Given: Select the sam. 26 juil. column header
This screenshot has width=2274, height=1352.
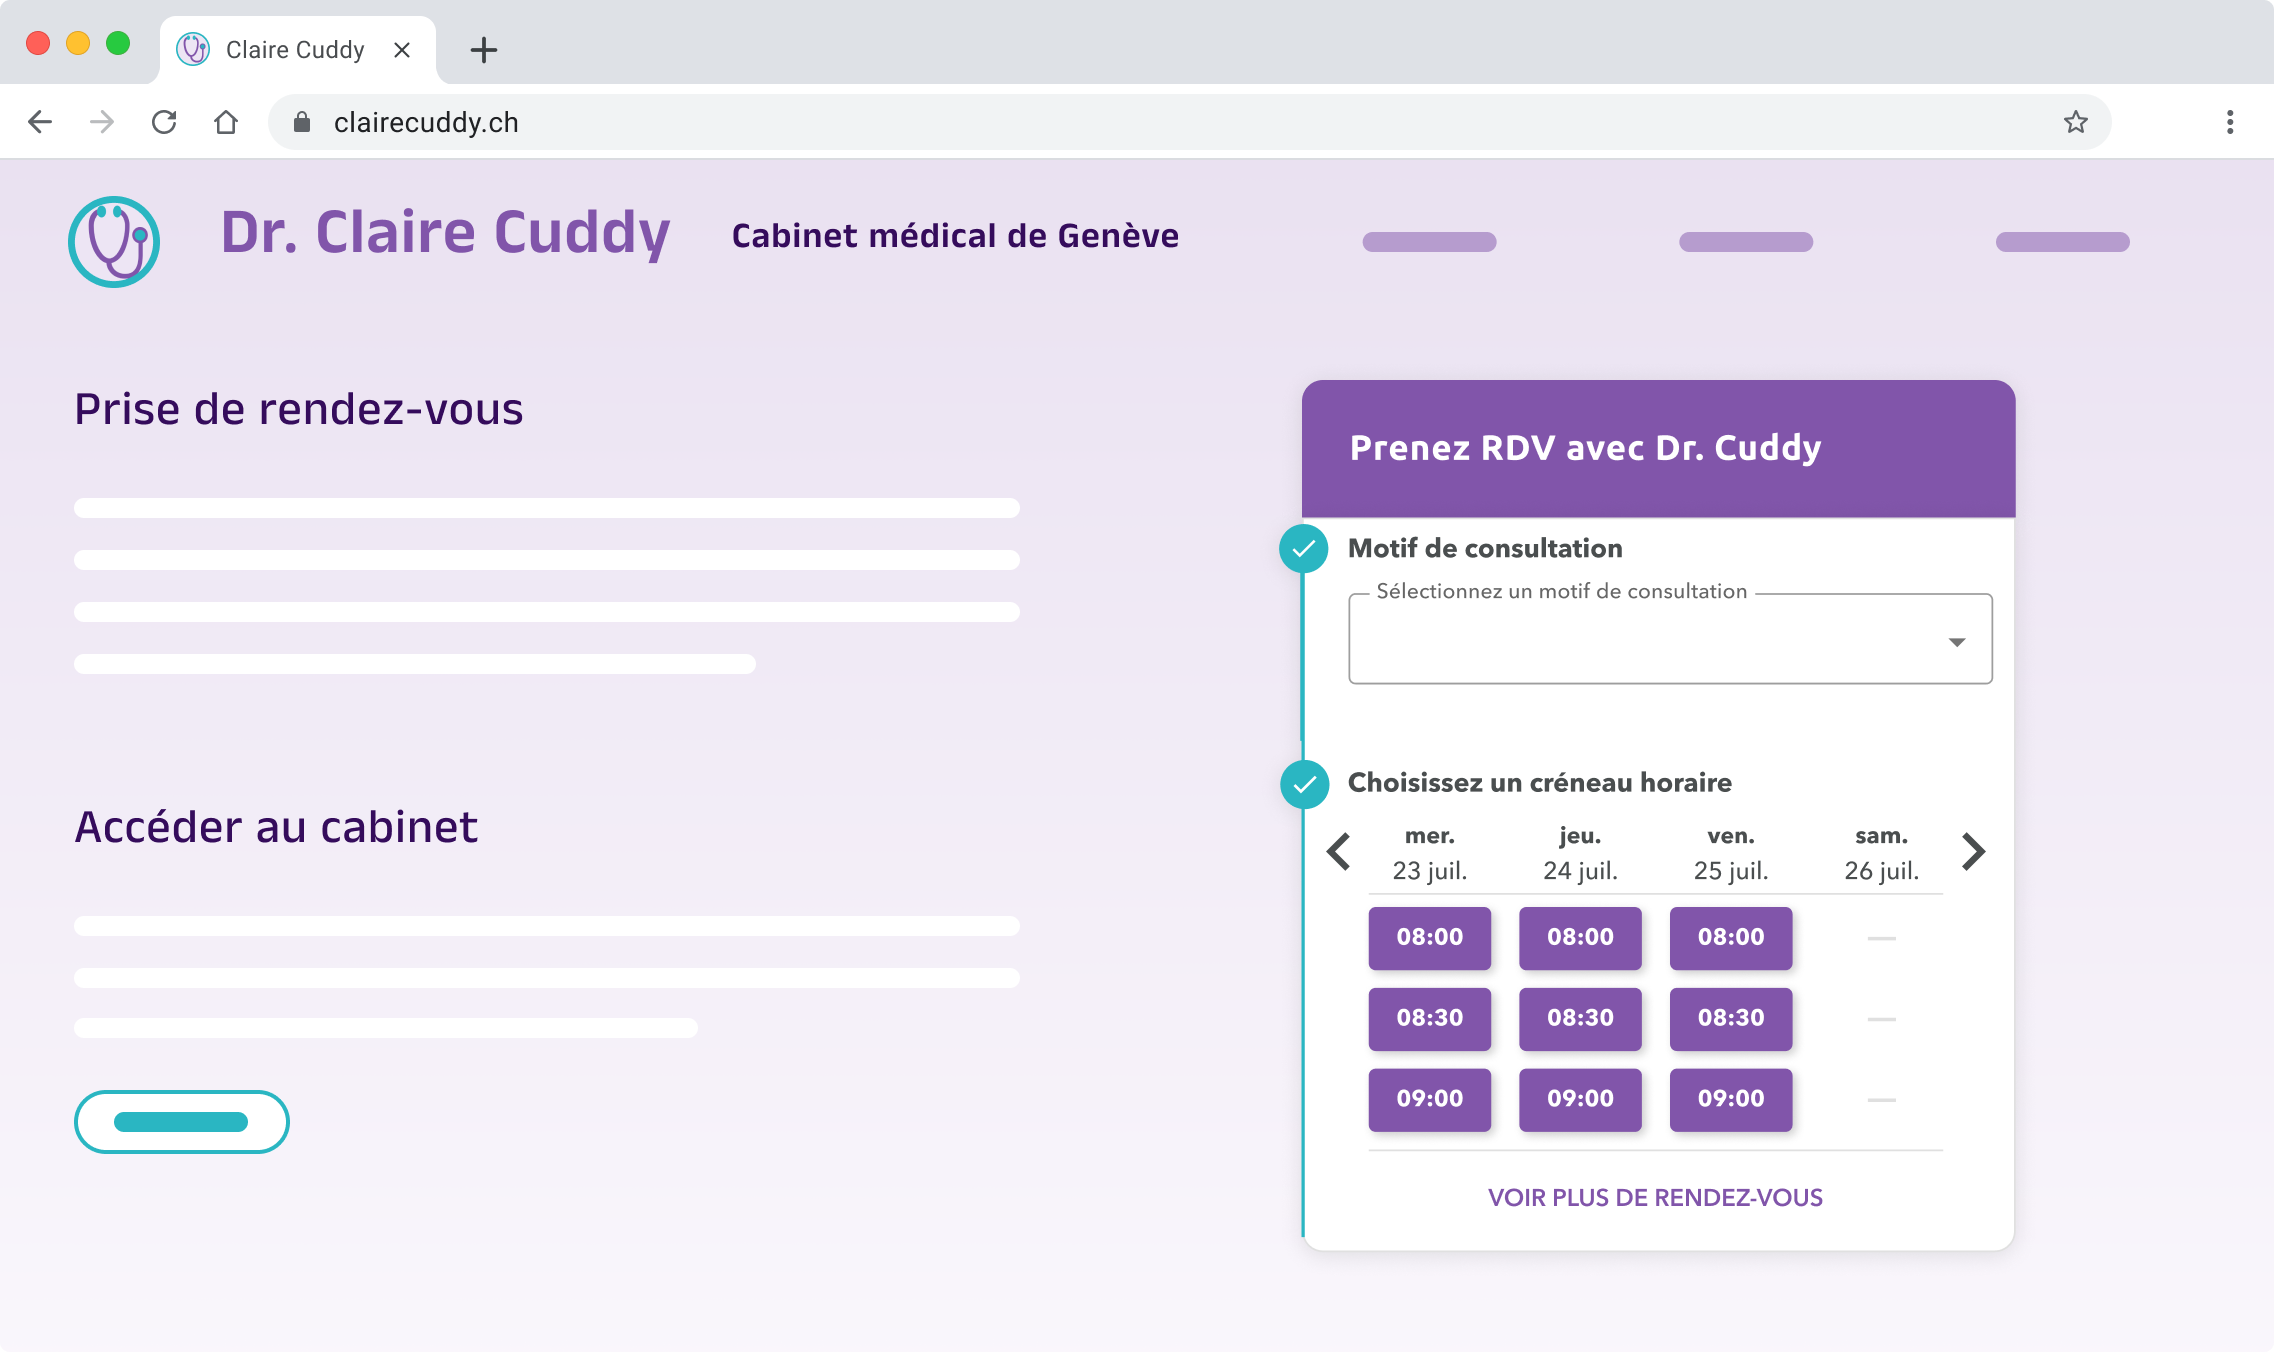Looking at the screenshot, I should pyautogui.click(x=1882, y=853).
